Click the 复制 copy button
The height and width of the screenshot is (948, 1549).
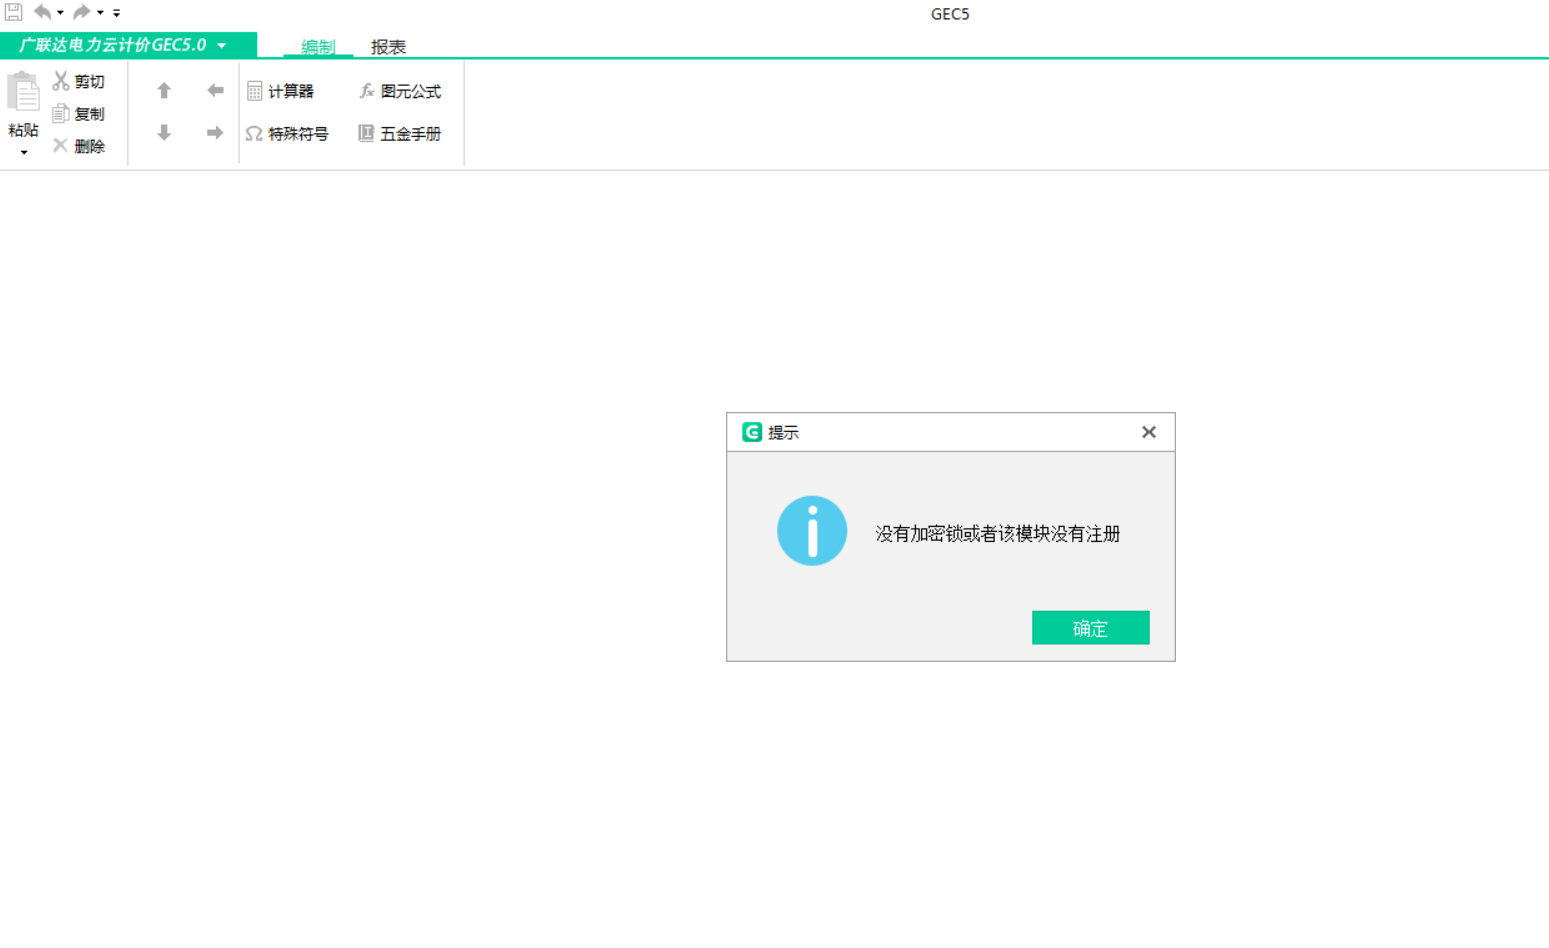(79, 114)
